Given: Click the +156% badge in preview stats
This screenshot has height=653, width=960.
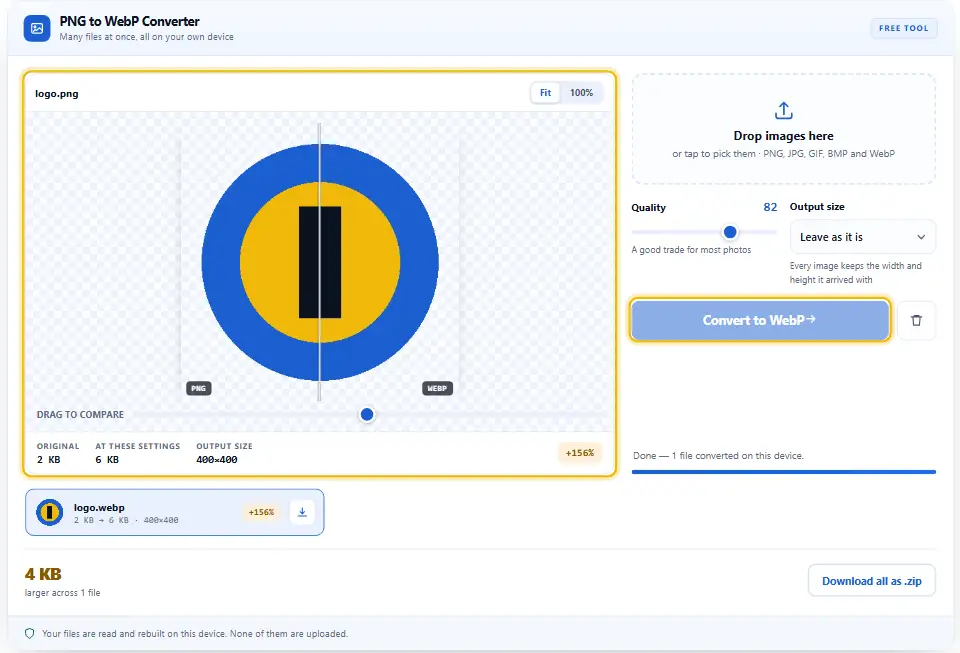Looking at the screenshot, I should pyautogui.click(x=579, y=453).
